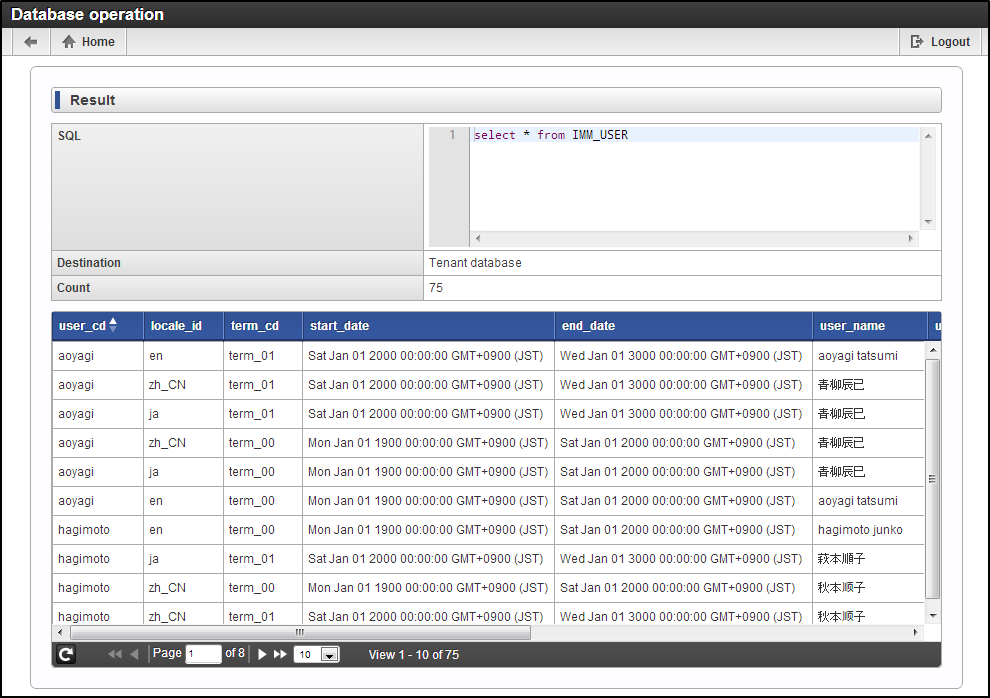The width and height of the screenshot is (990, 698).
Task: Click the SQL label cell
Action: pos(237,187)
